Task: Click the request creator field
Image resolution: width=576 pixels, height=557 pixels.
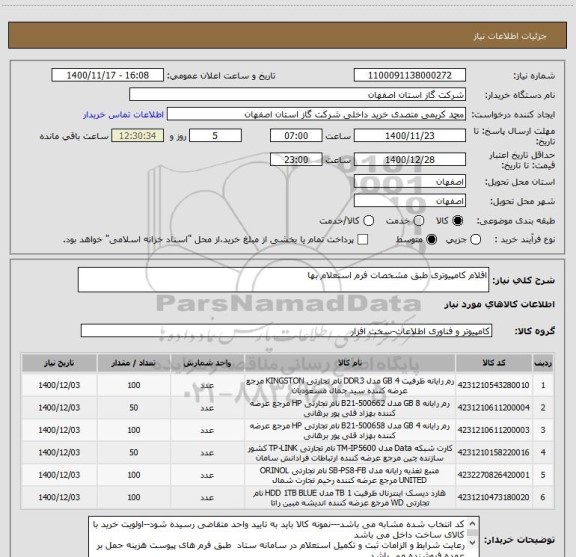Action: click(316, 115)
